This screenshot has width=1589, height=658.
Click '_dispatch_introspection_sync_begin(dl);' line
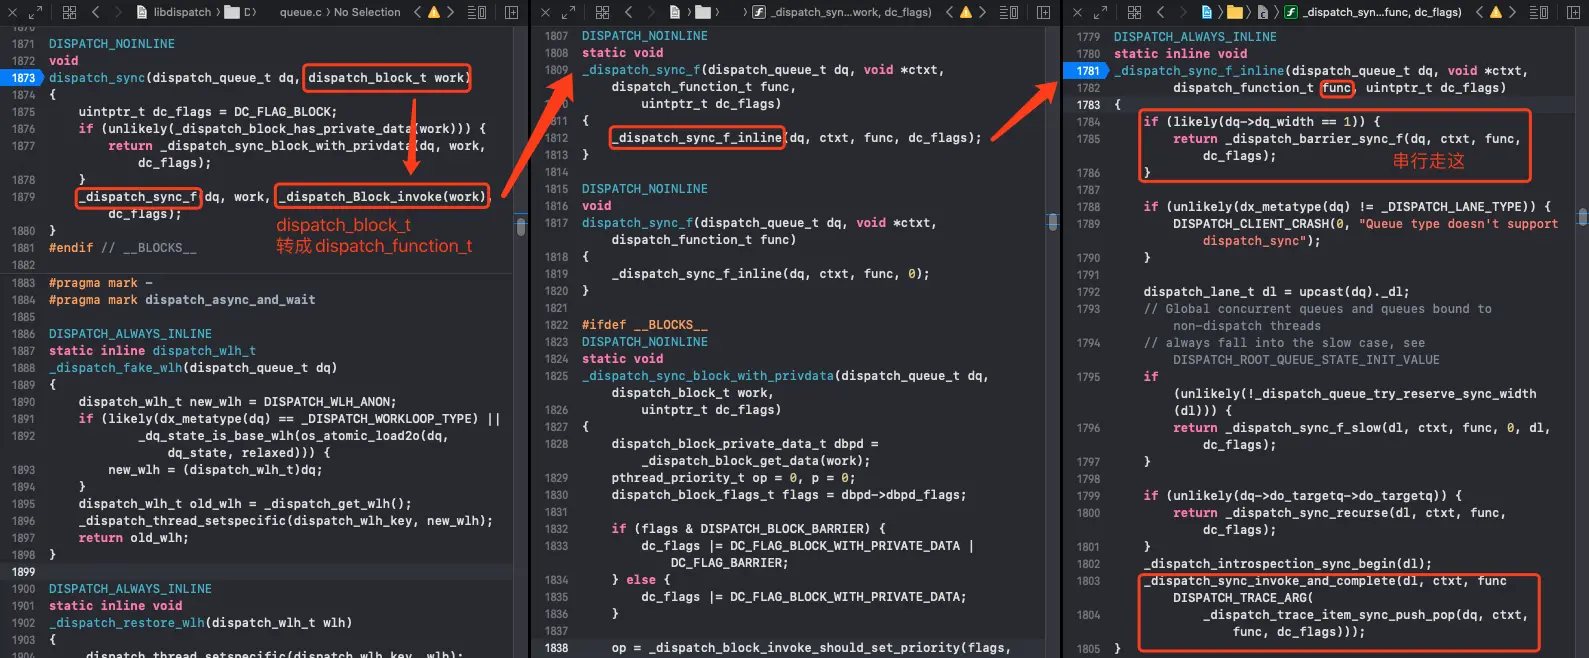pos(1288,564)
